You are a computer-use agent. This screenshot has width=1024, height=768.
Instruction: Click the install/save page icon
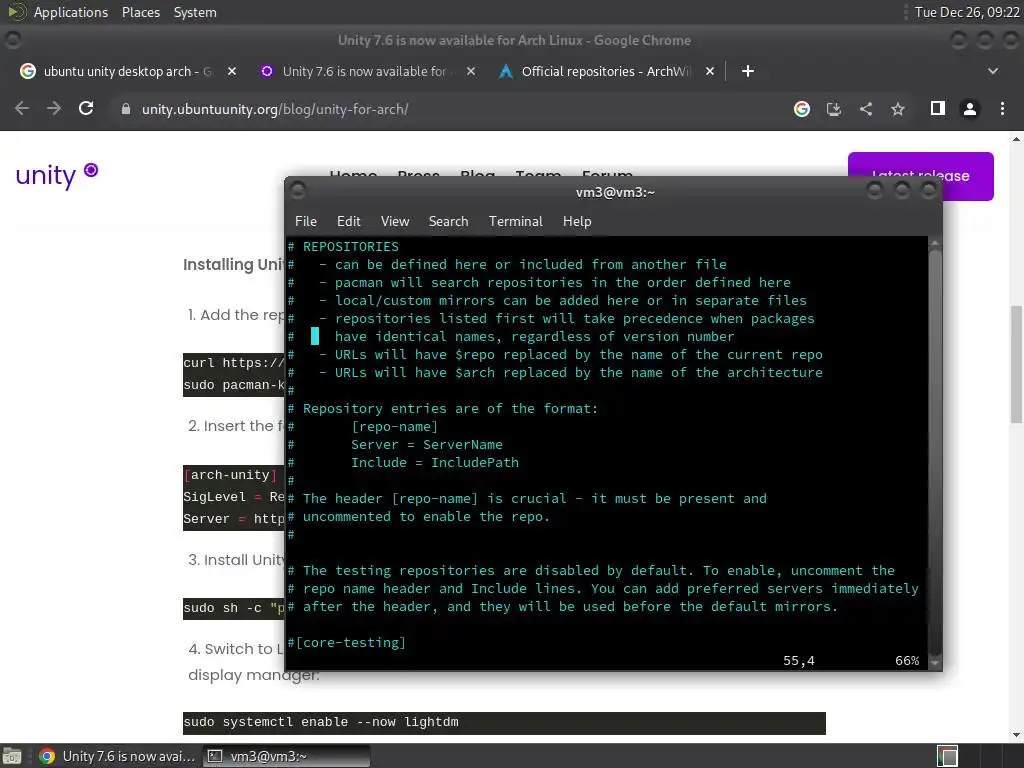(834, 109)
